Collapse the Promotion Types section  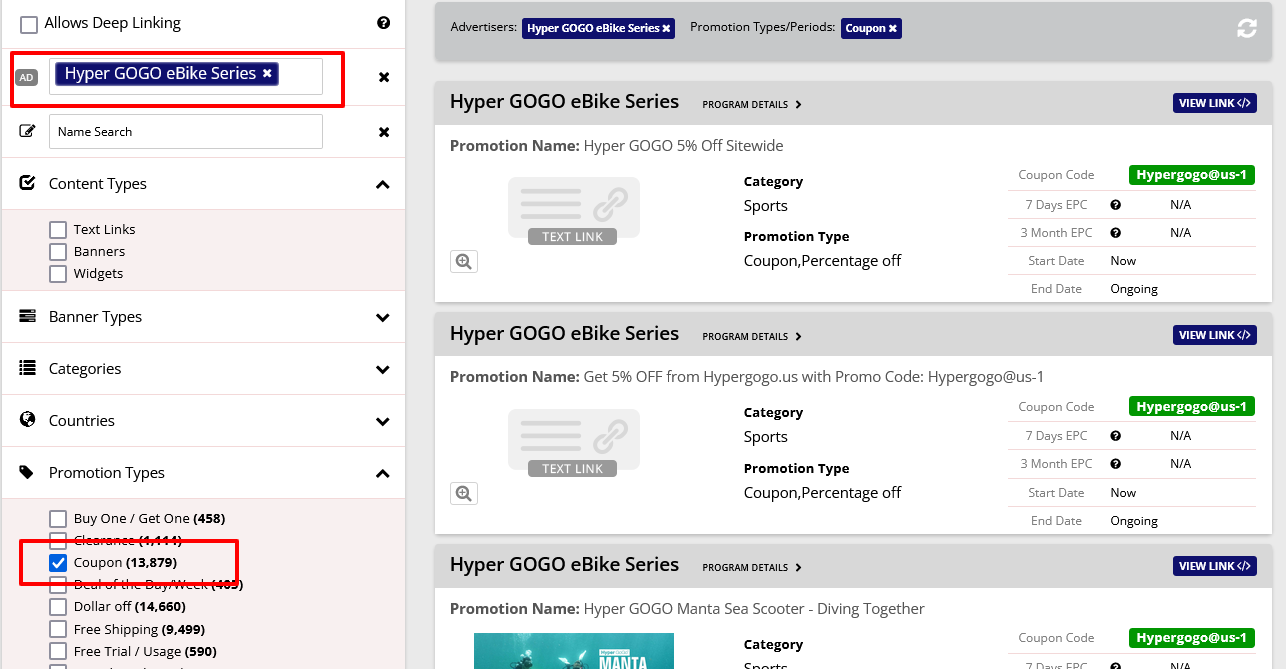[x=382, y=473]
